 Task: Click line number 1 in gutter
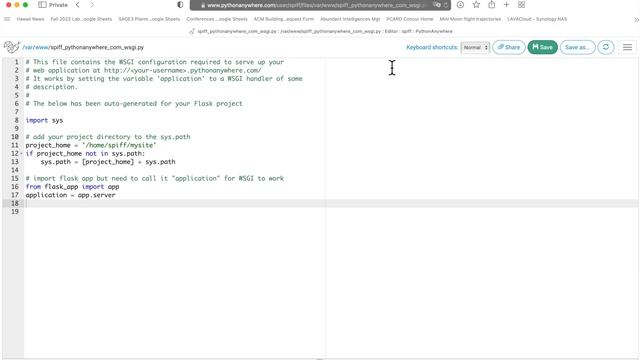(x=16, y=62)
